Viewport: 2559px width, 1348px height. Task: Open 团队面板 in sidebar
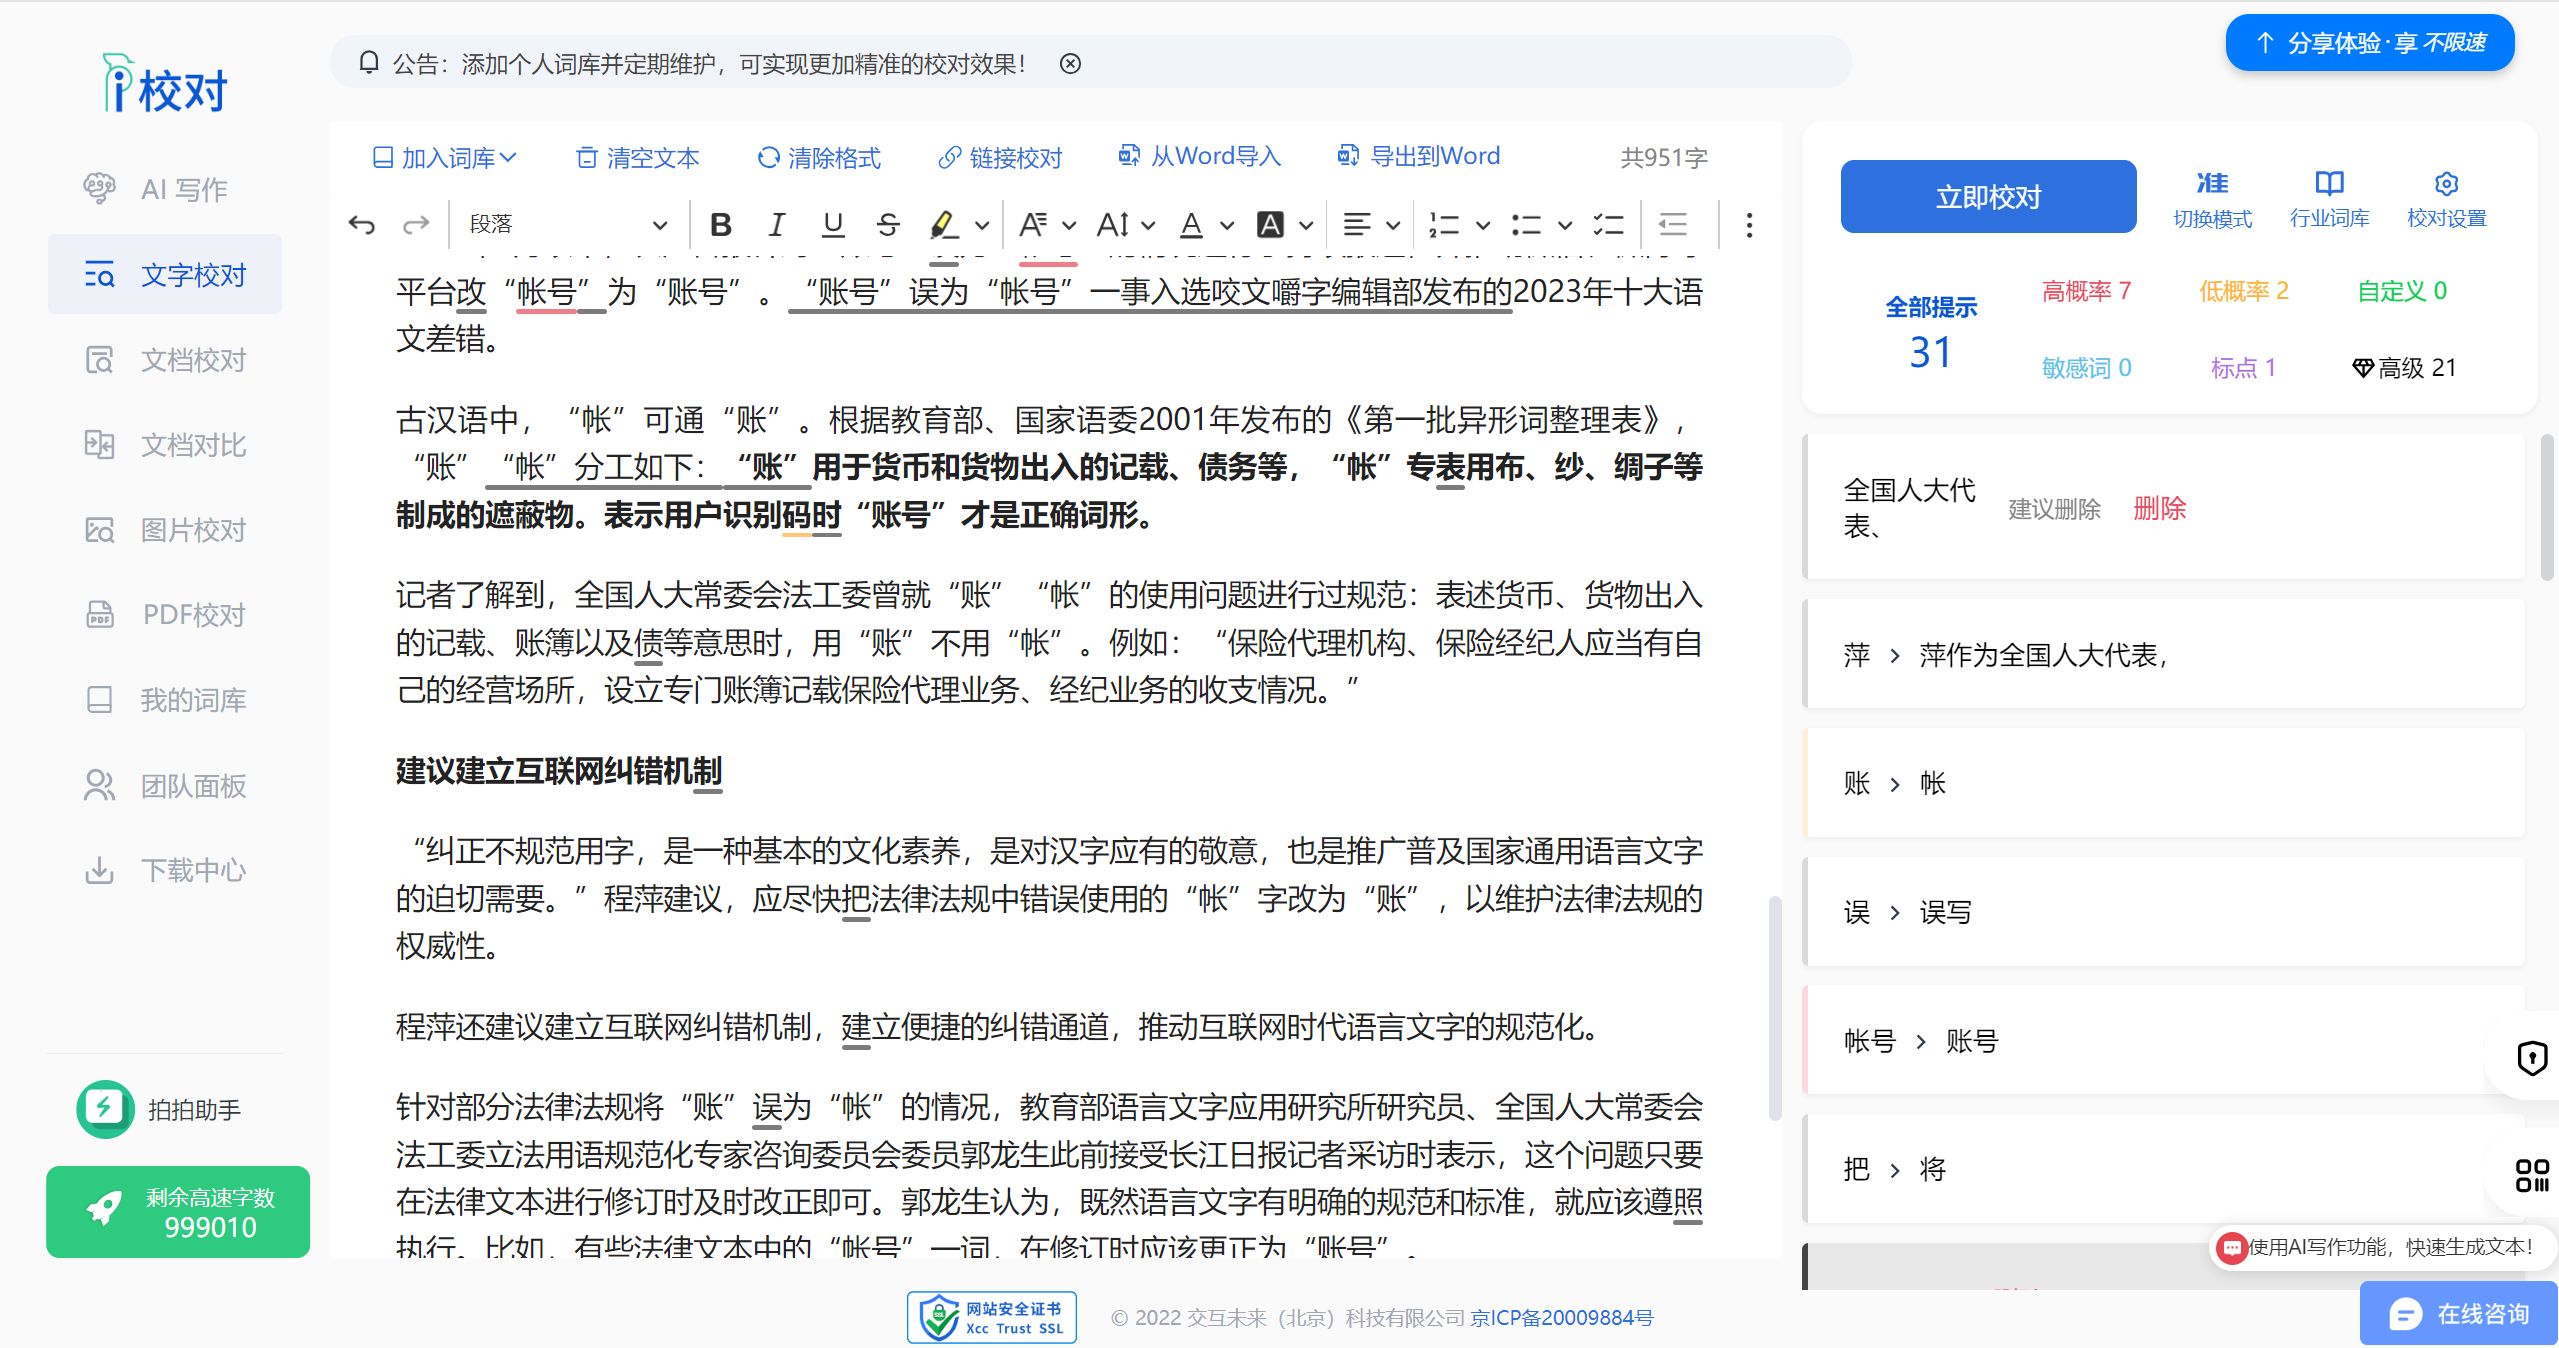coord(165,785)
